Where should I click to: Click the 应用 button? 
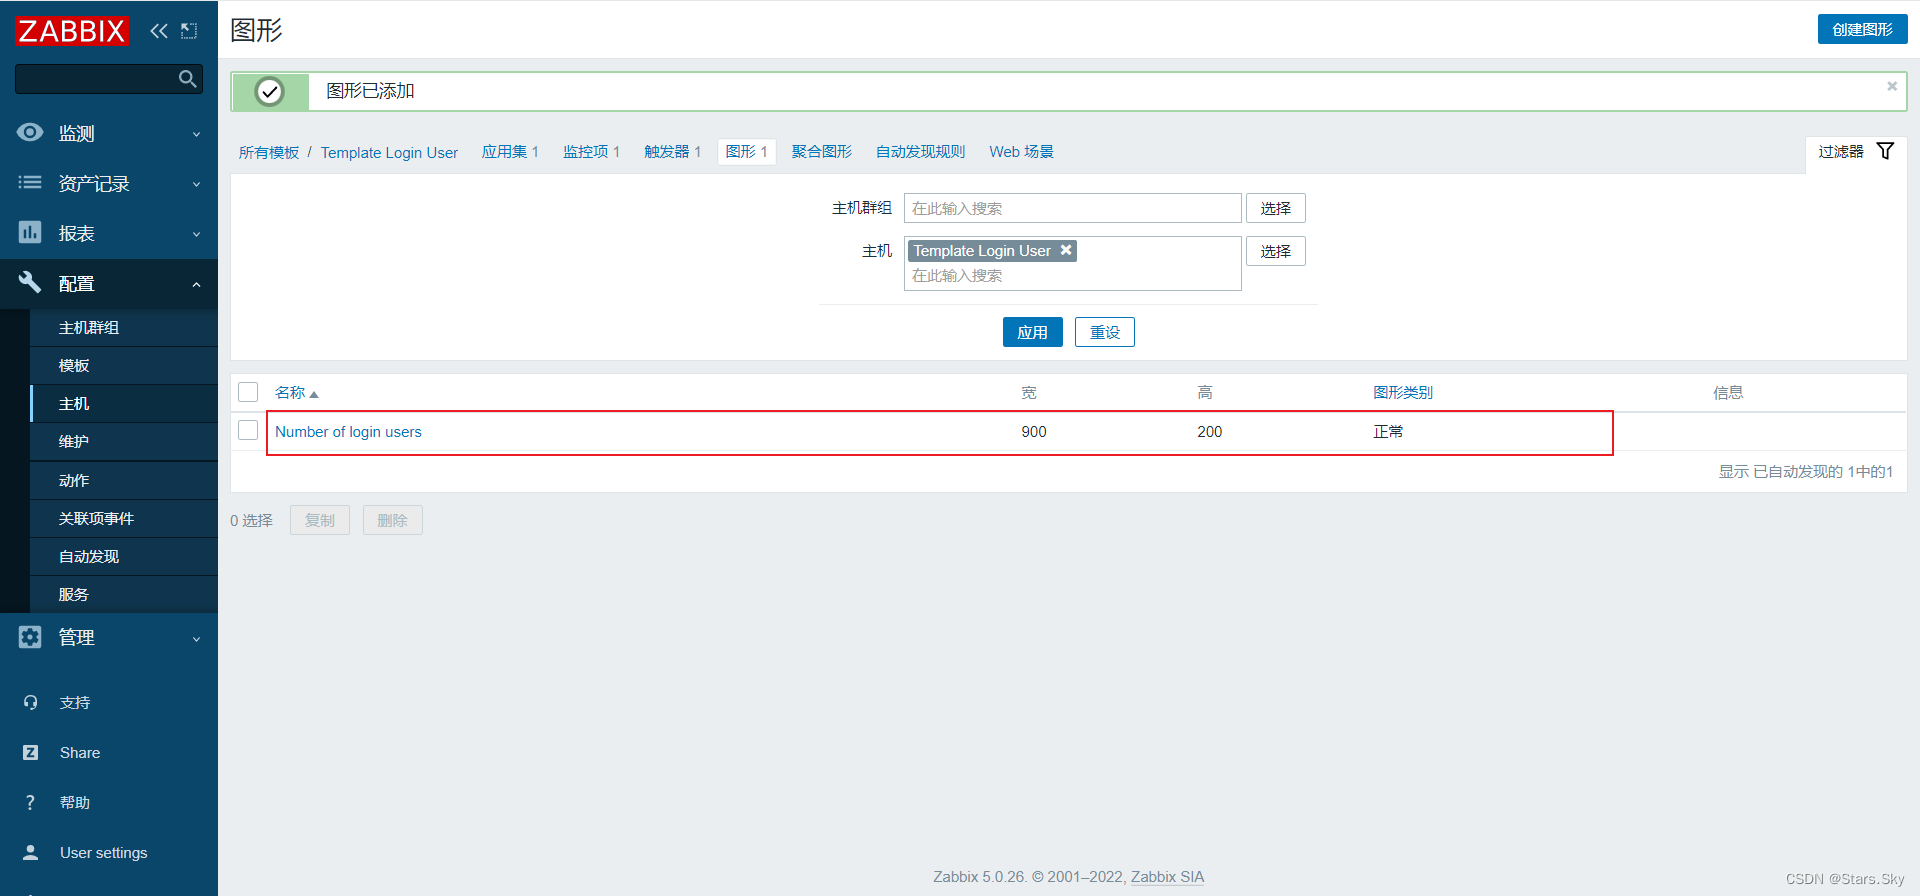[1032, 332]
